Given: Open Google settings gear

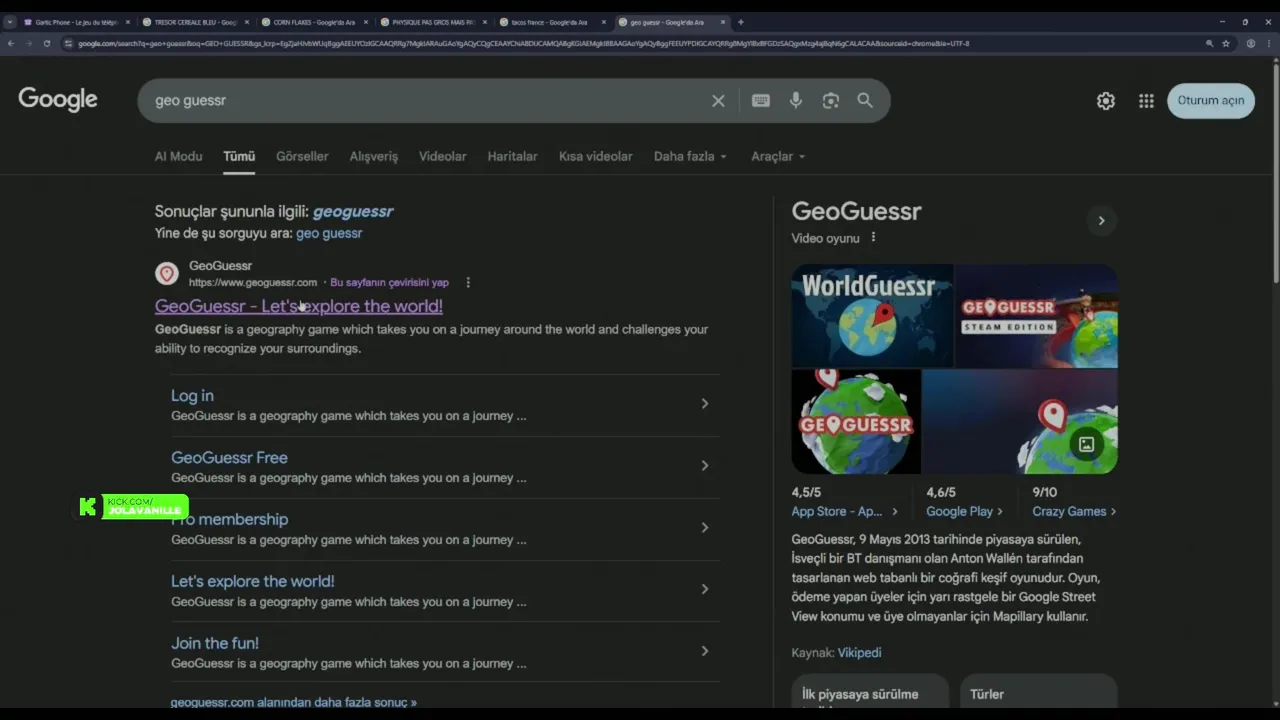Looking at the screenshot, I should click(1106, 101).
